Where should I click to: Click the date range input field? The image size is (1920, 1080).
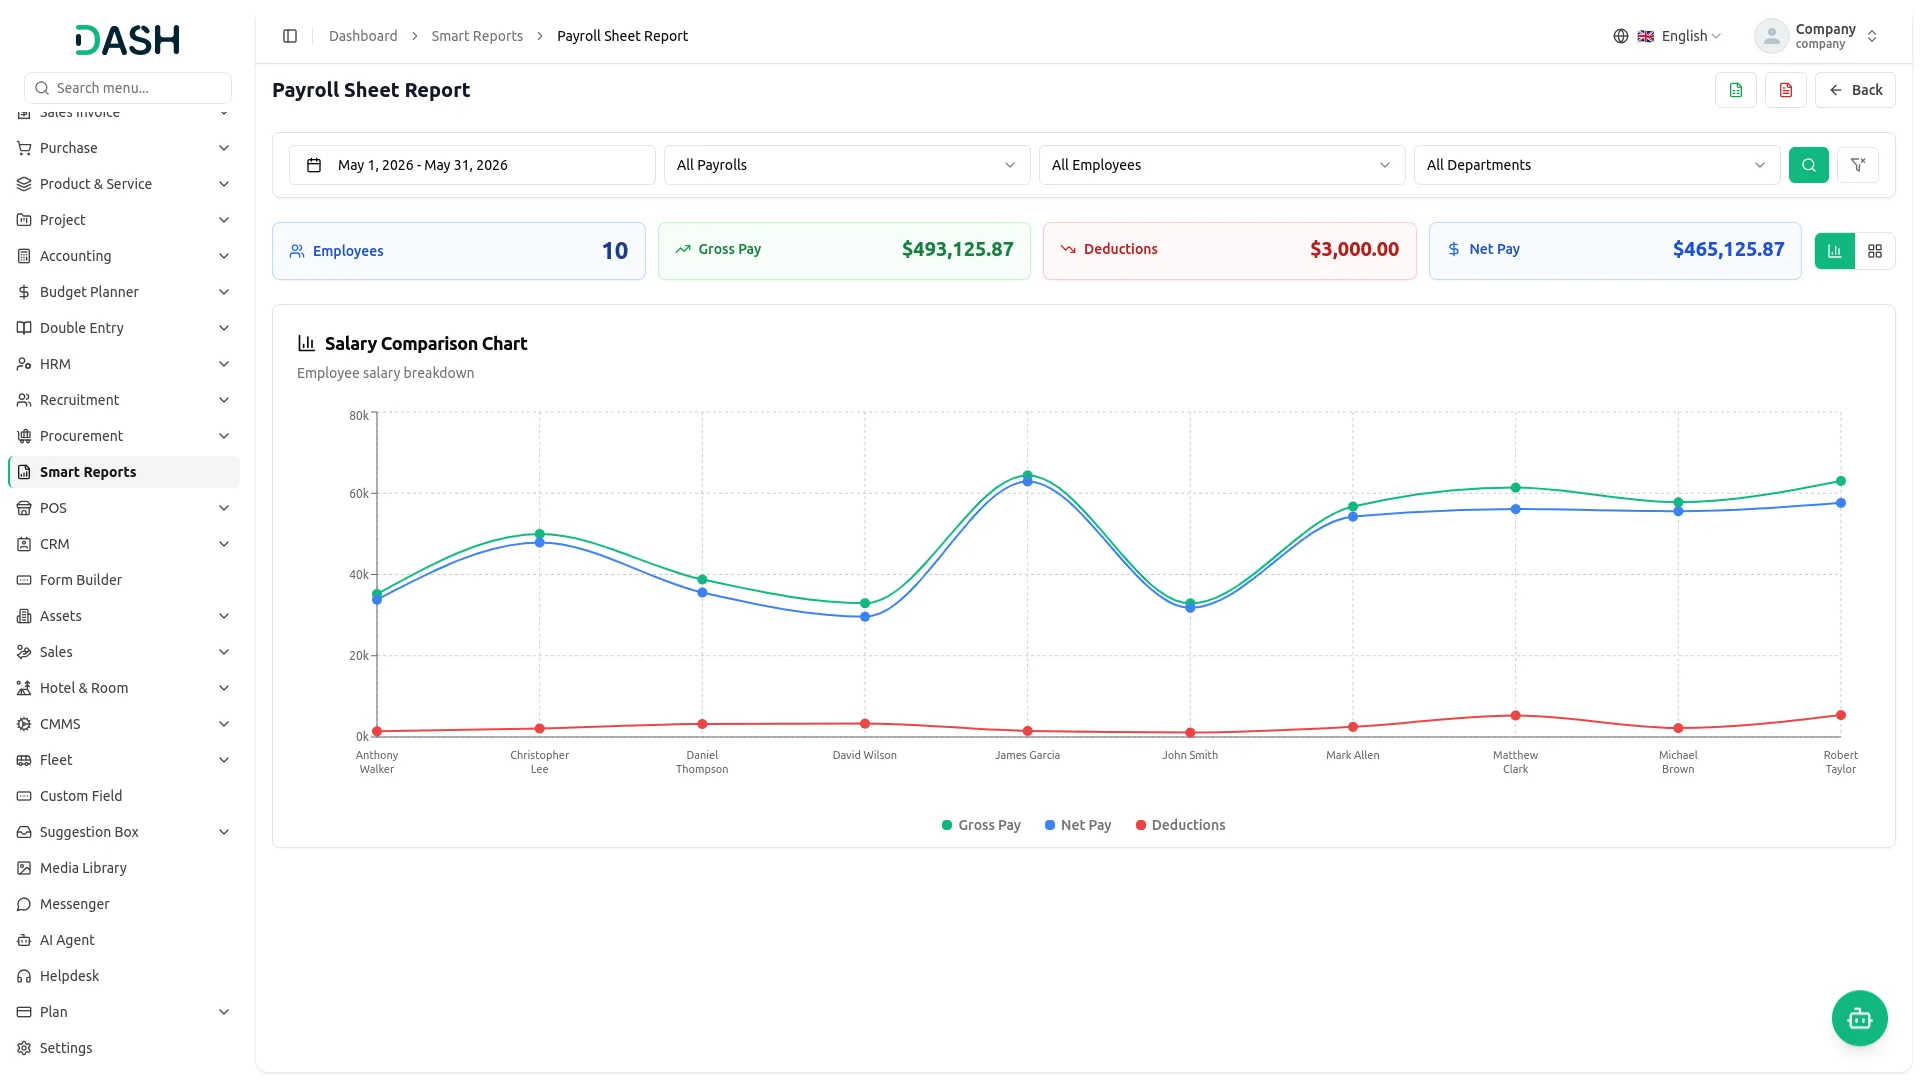472,165
